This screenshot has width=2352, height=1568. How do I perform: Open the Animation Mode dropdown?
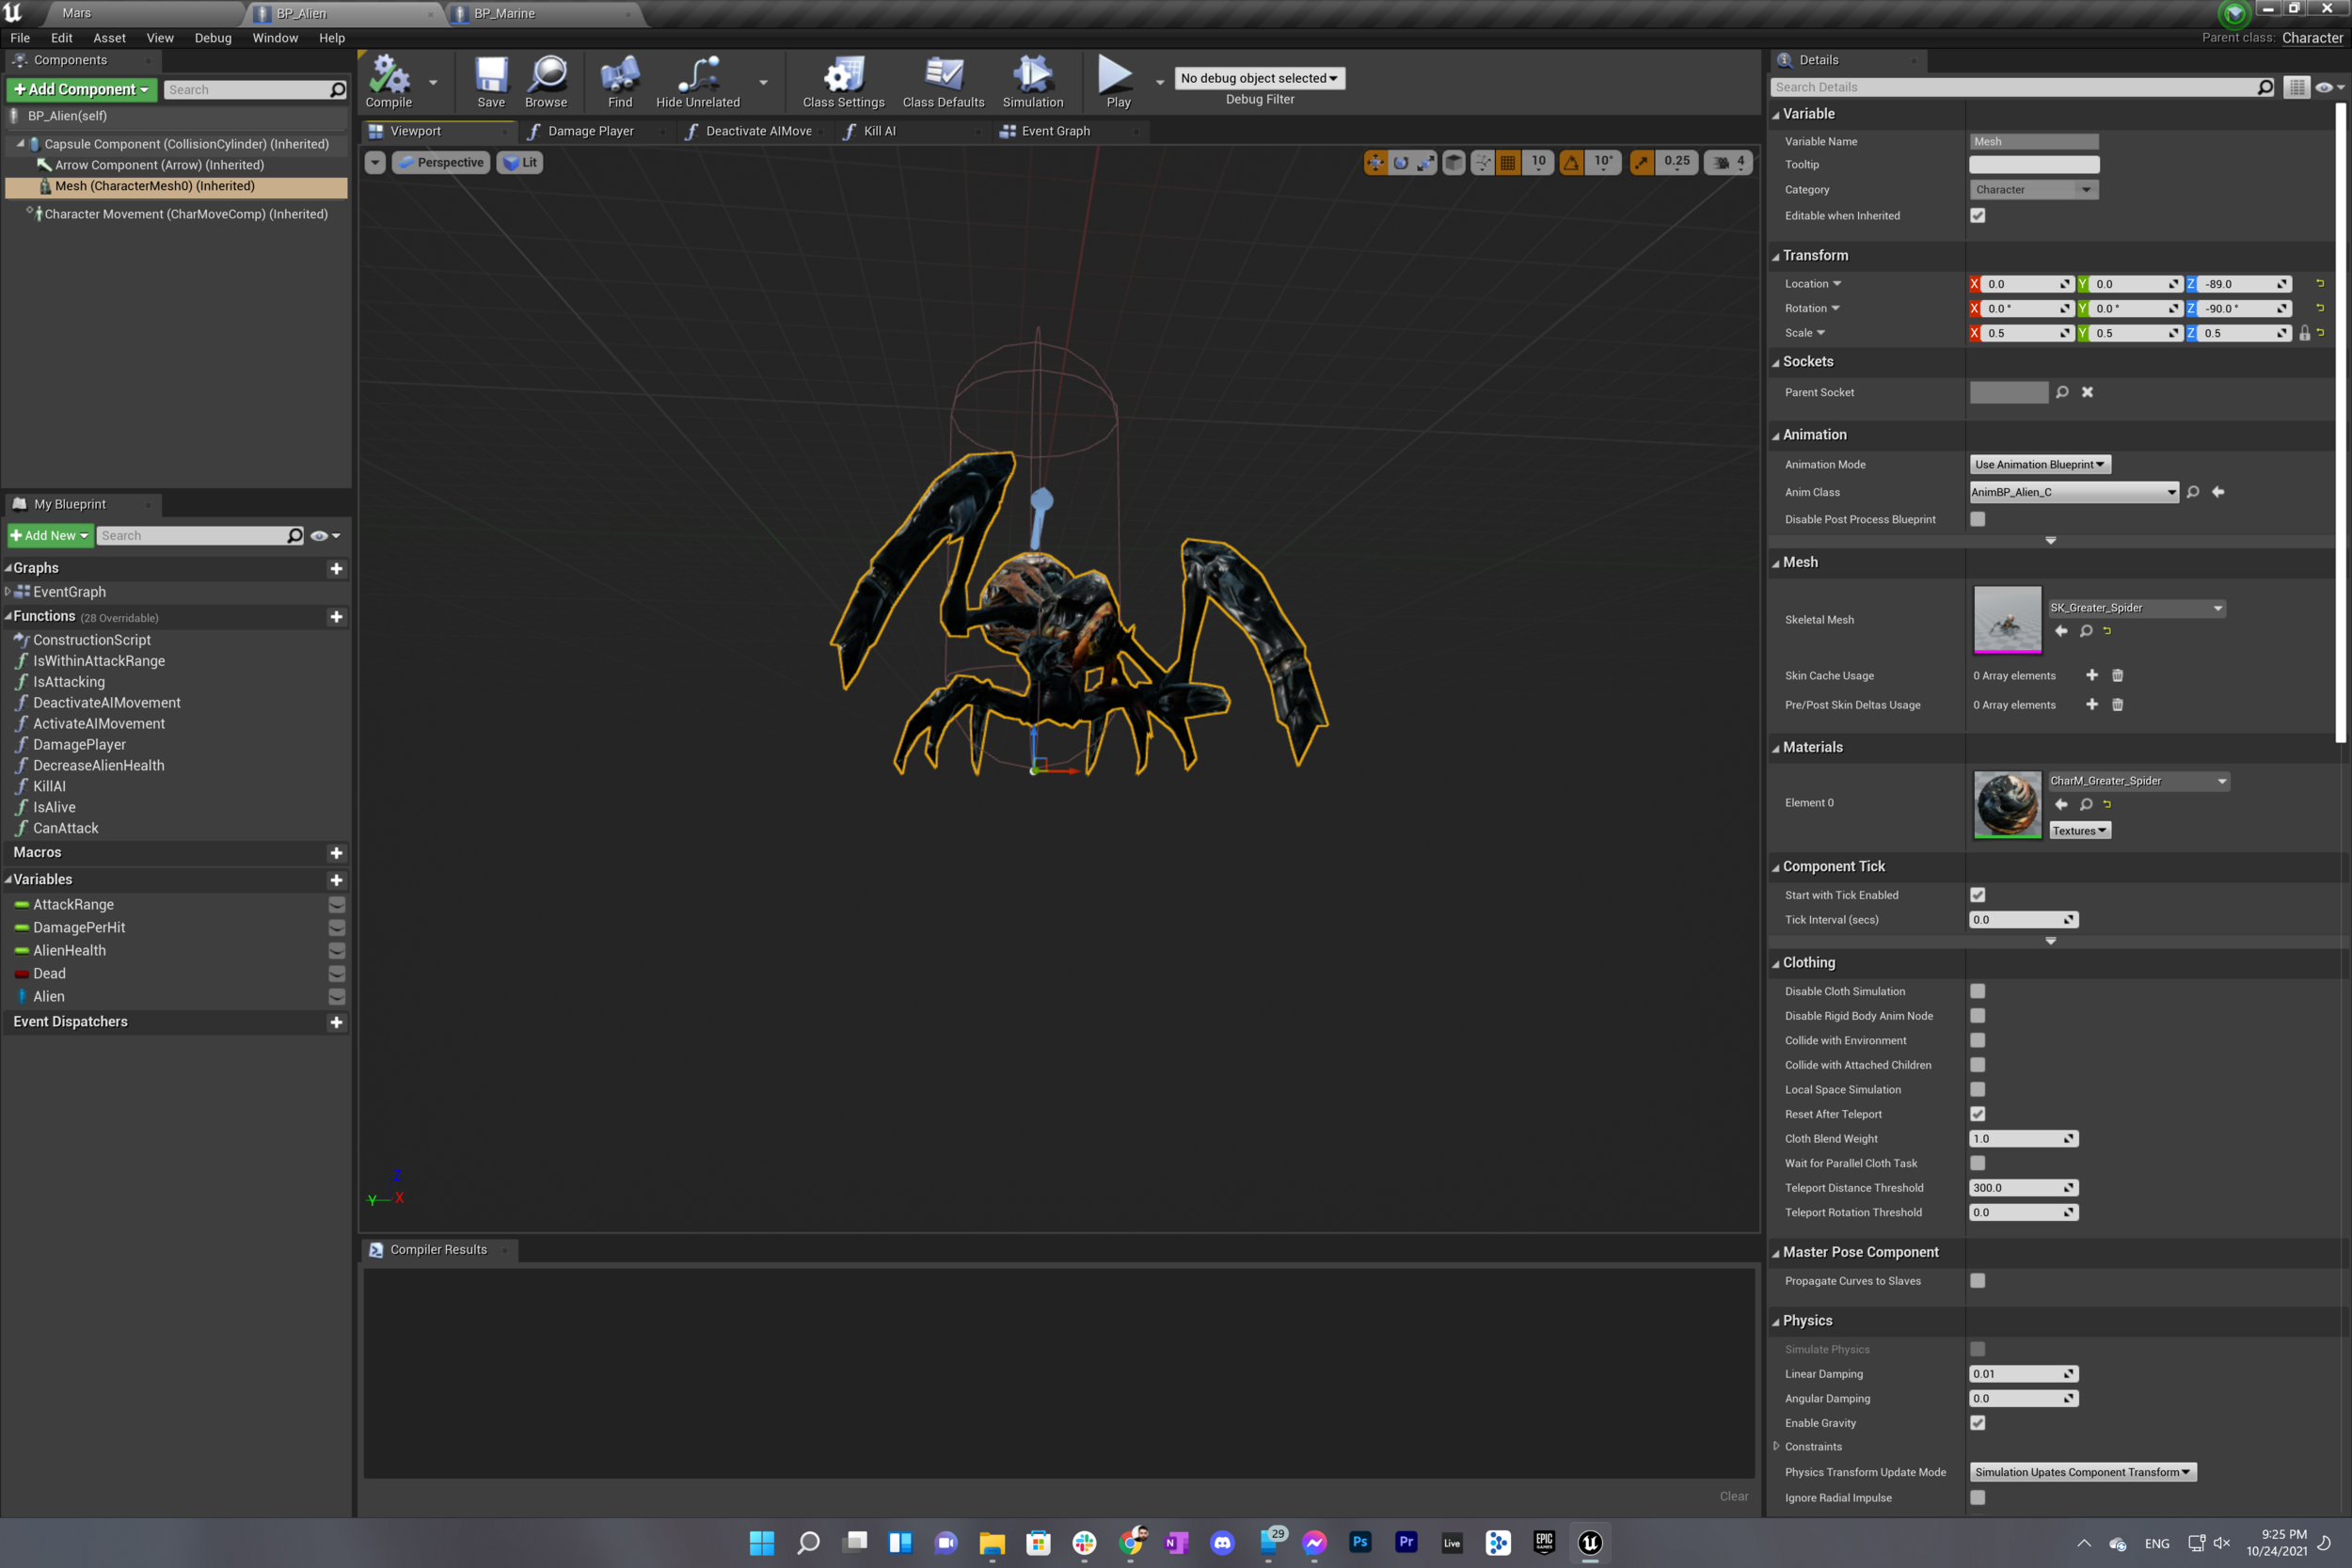click(2040, 464)
